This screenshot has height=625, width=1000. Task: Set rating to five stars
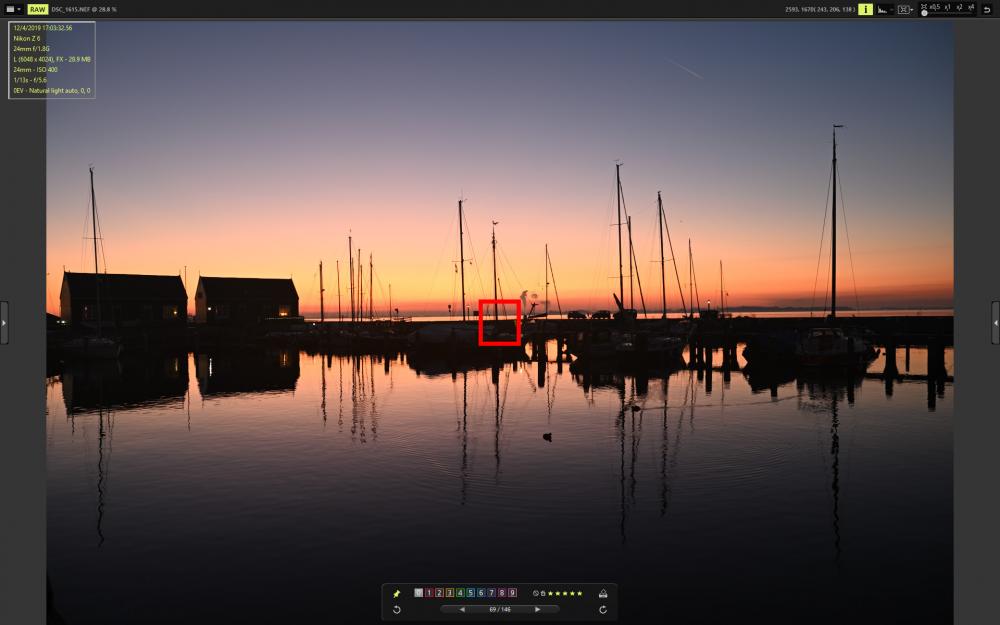coord(580,593)
